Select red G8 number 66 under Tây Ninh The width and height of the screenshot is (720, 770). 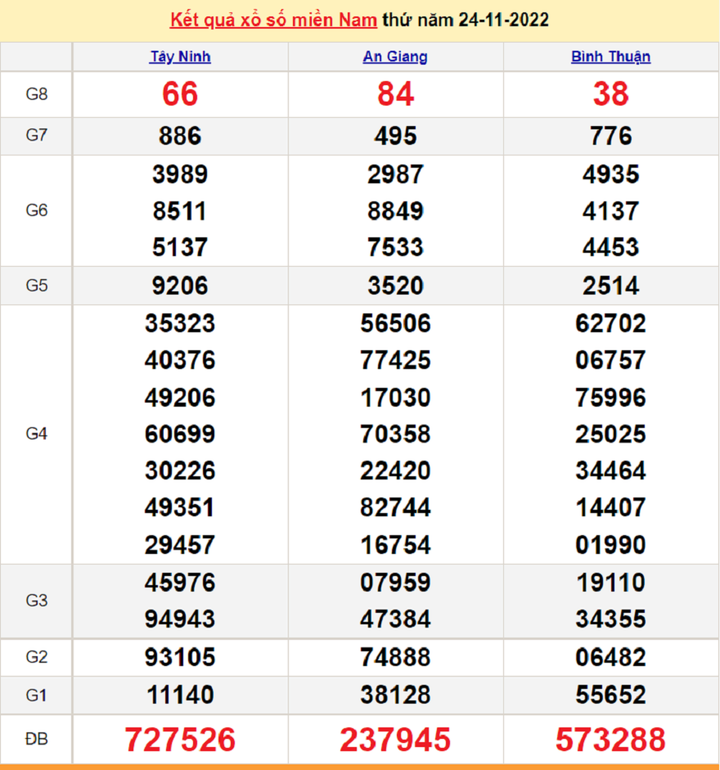(180, 94)
